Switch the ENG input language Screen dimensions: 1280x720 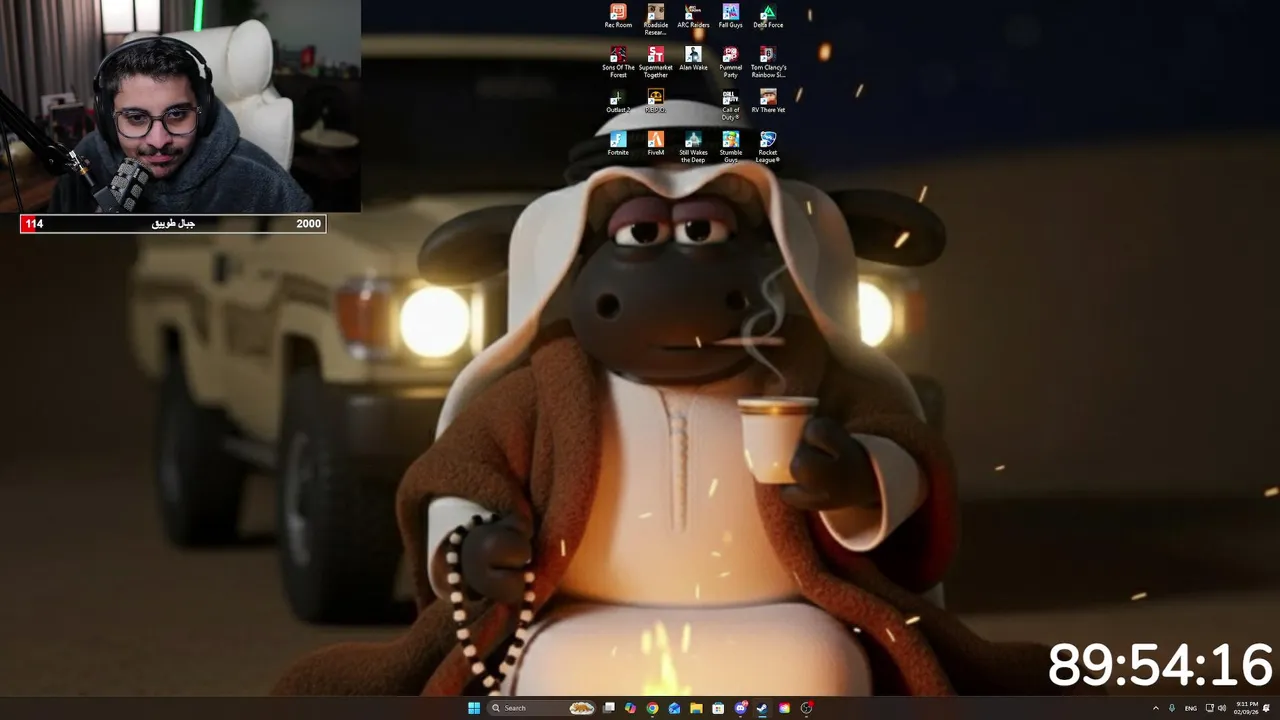coord(1191,708)
